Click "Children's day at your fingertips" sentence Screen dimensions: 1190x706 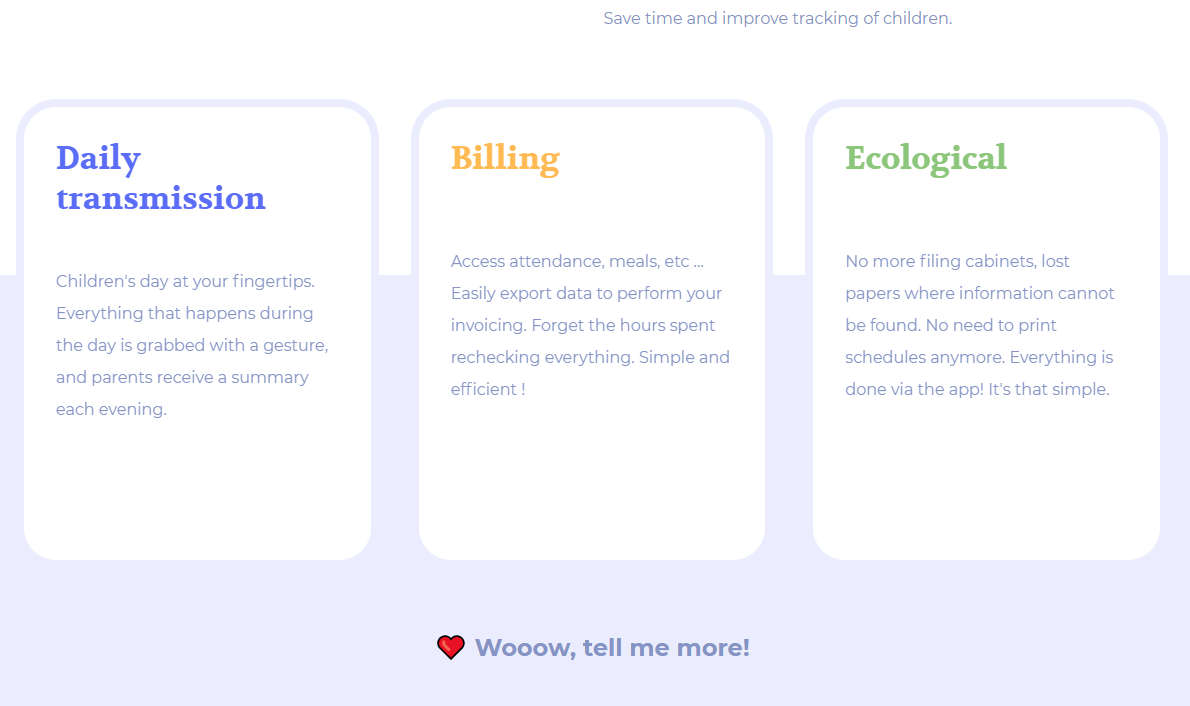coord(185,282)
